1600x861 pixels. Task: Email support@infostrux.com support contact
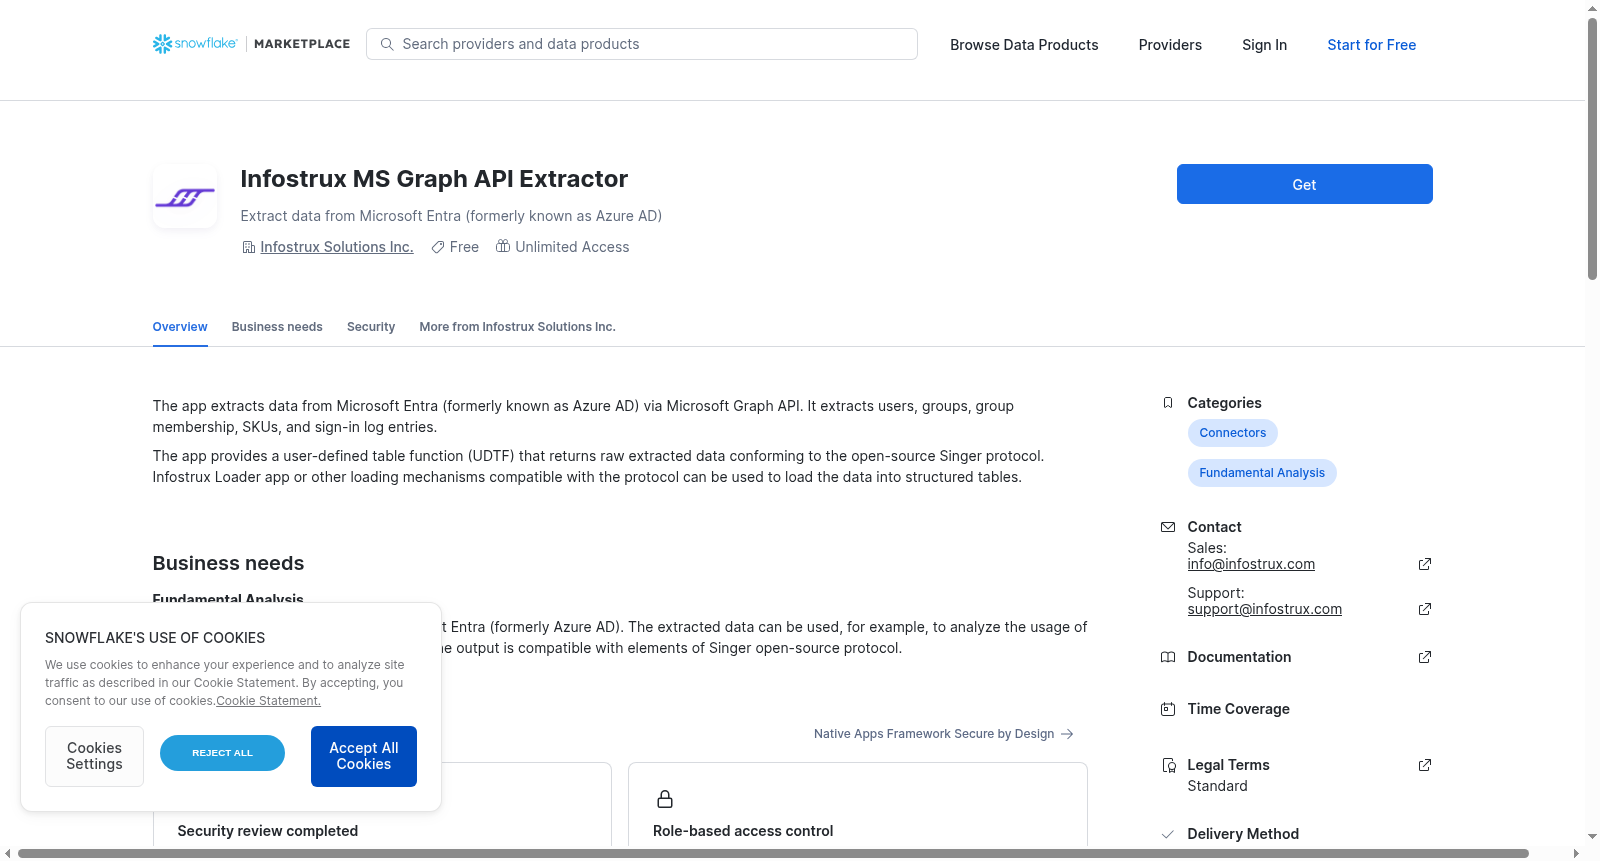pos(1265,609)
